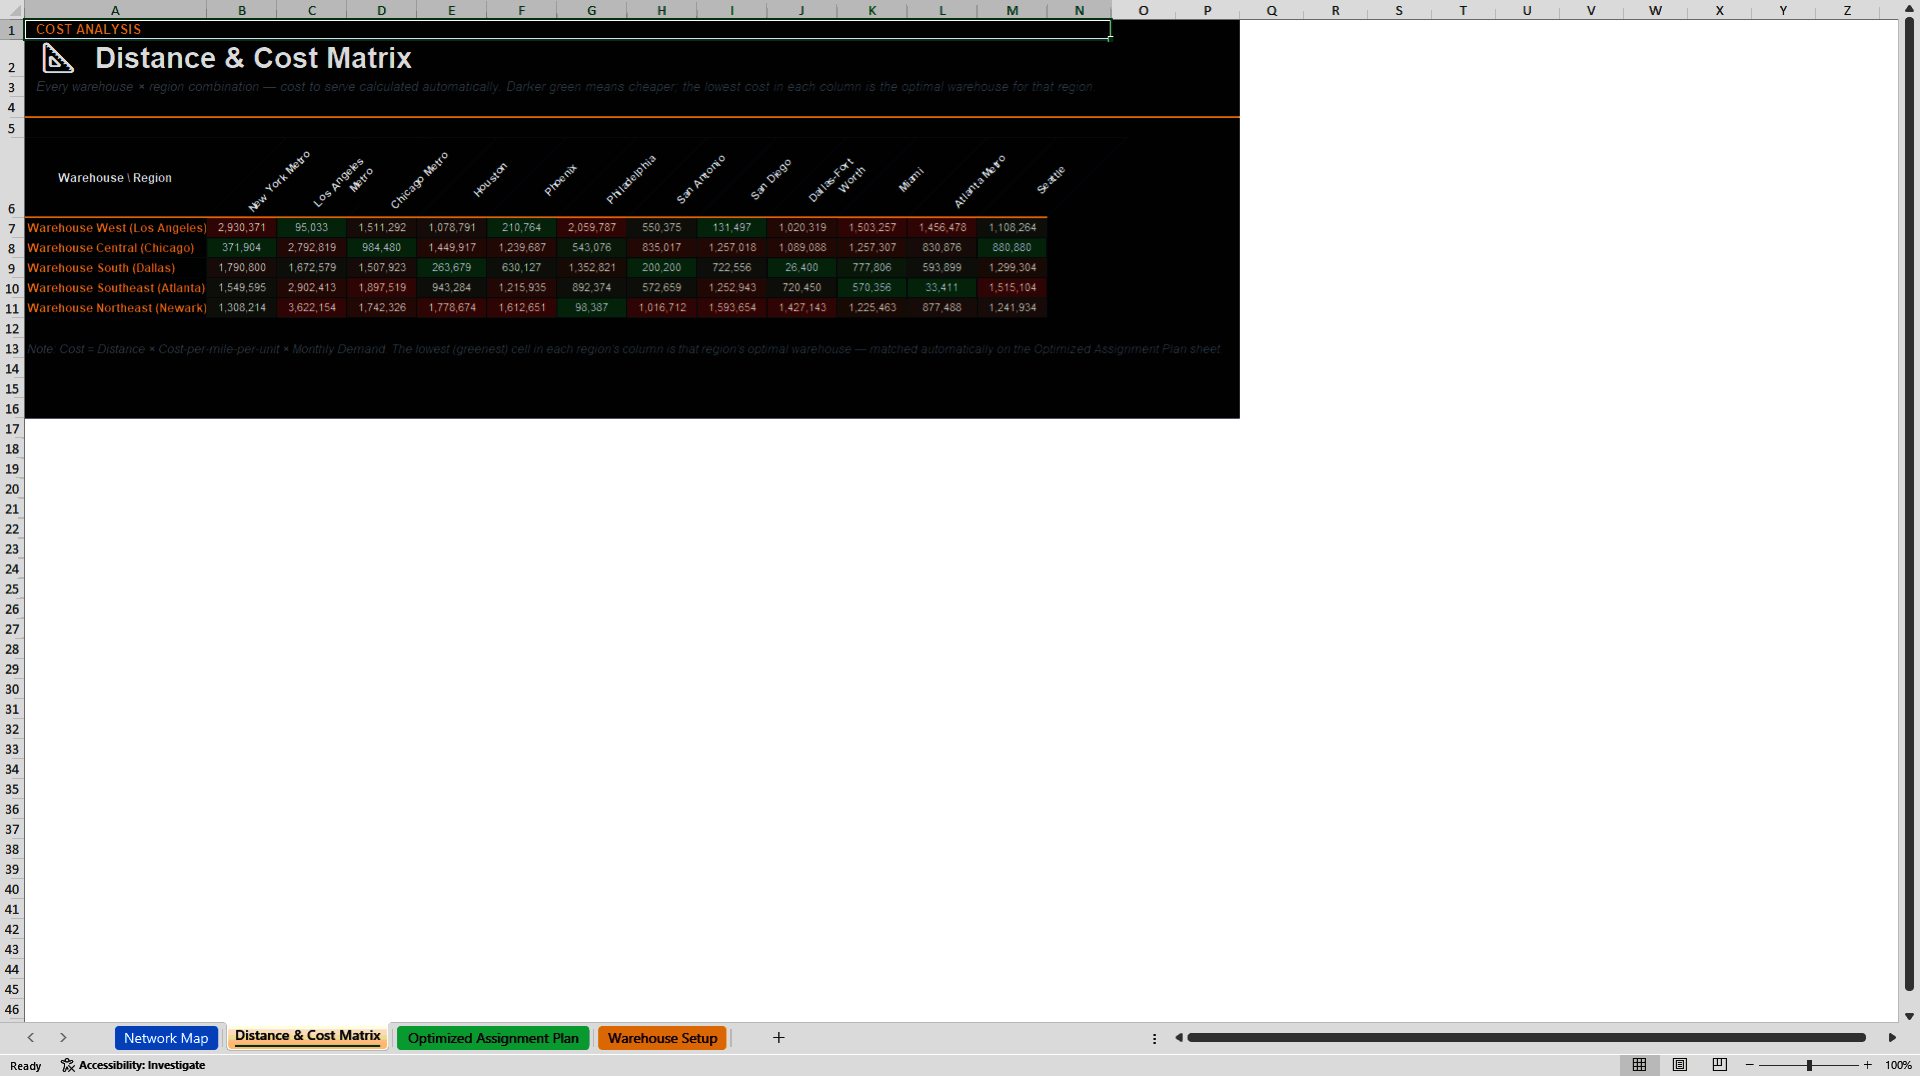Click the Seattle column heading
The width and height of the screenshot is (1920, 1076).
[x=1051, y=180]
